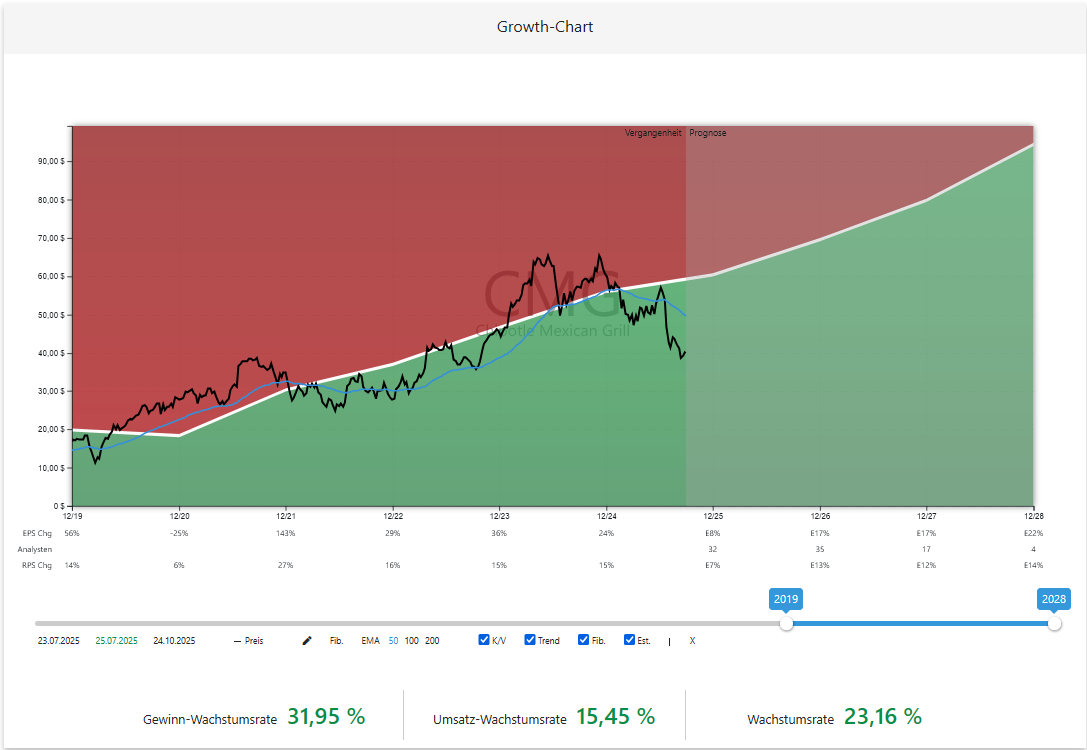This screenshot has height=750, width=1087.
Task: Click the Fib. drawing tool label
Action: (337, 640)
